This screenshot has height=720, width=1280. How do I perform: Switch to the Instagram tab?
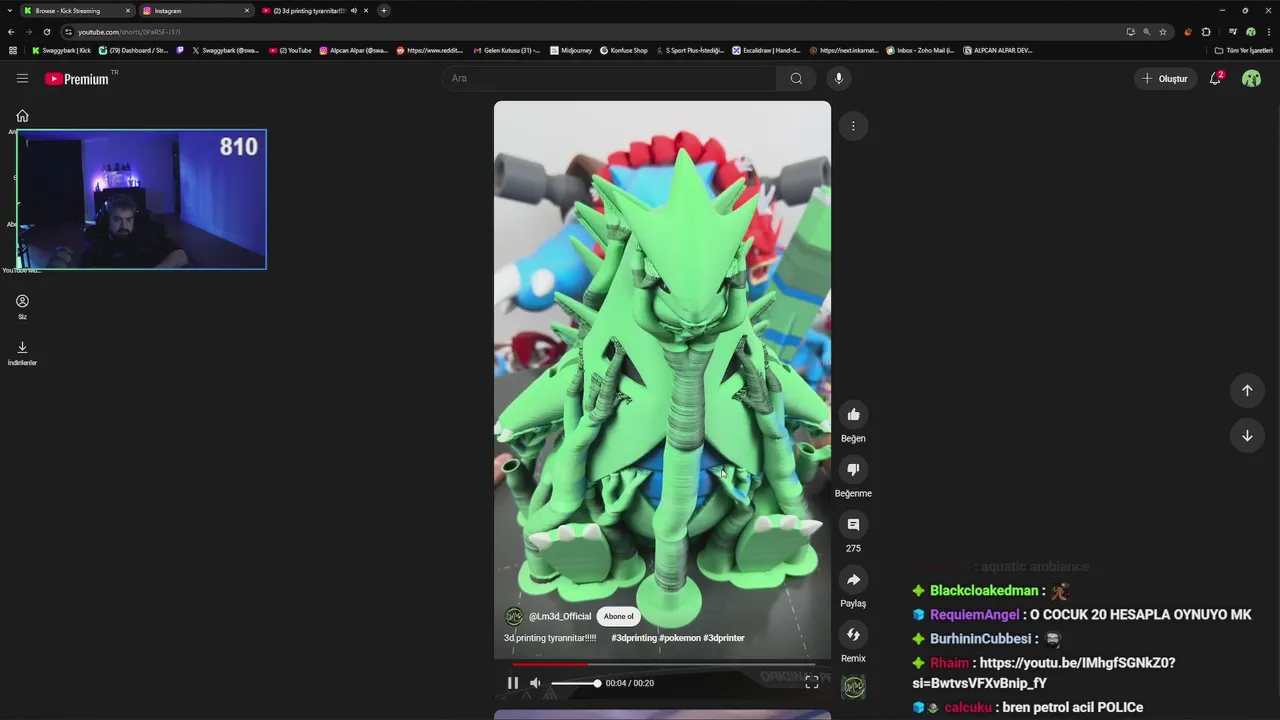196,11
